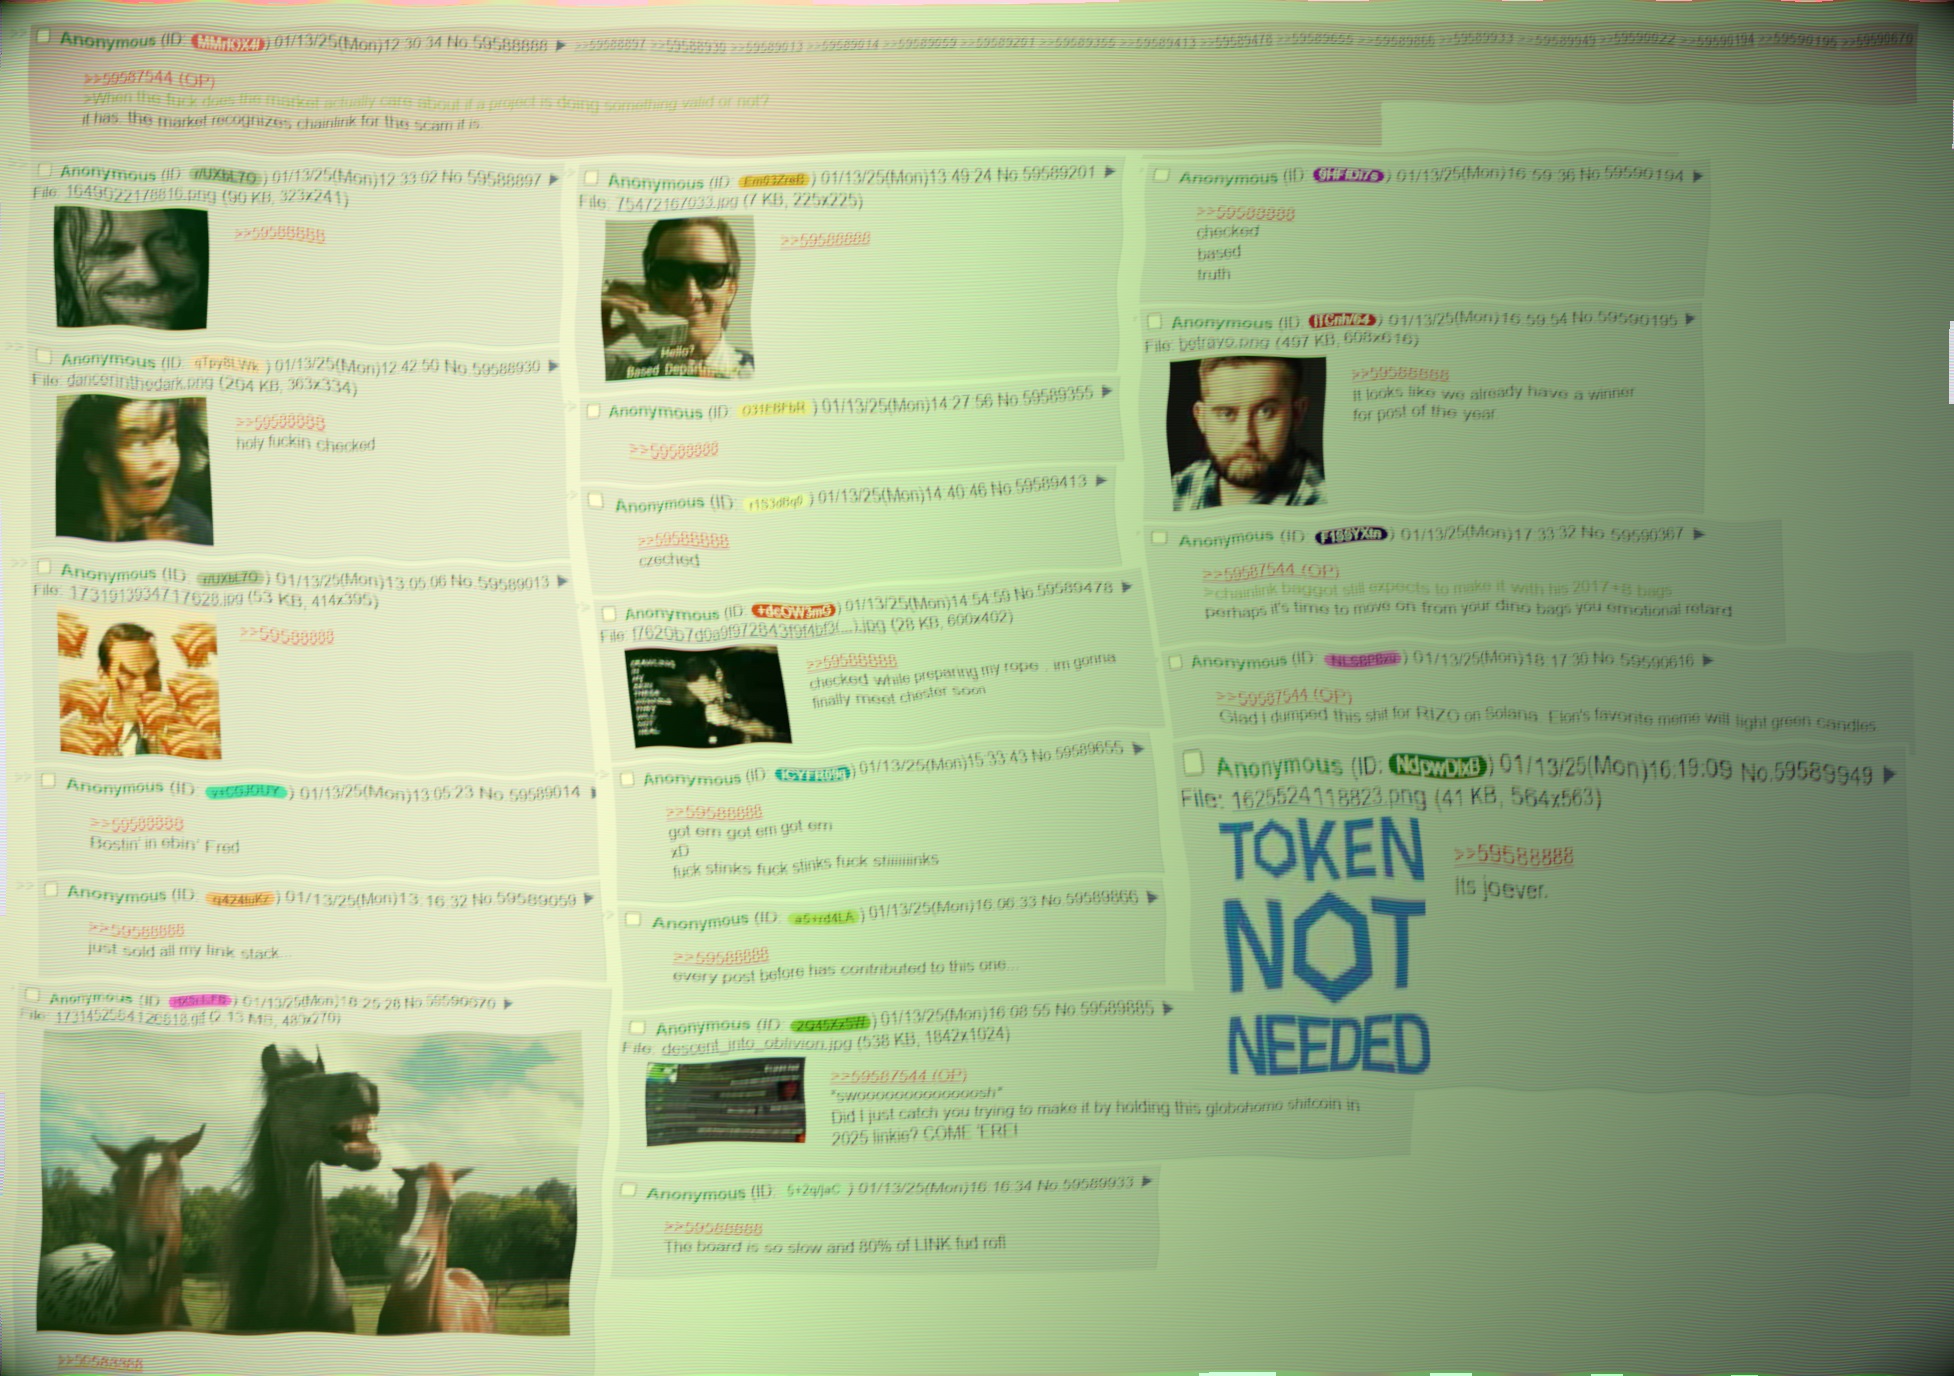Expand grinning face thumbnail in post 59588897

[x=131, y=268]
